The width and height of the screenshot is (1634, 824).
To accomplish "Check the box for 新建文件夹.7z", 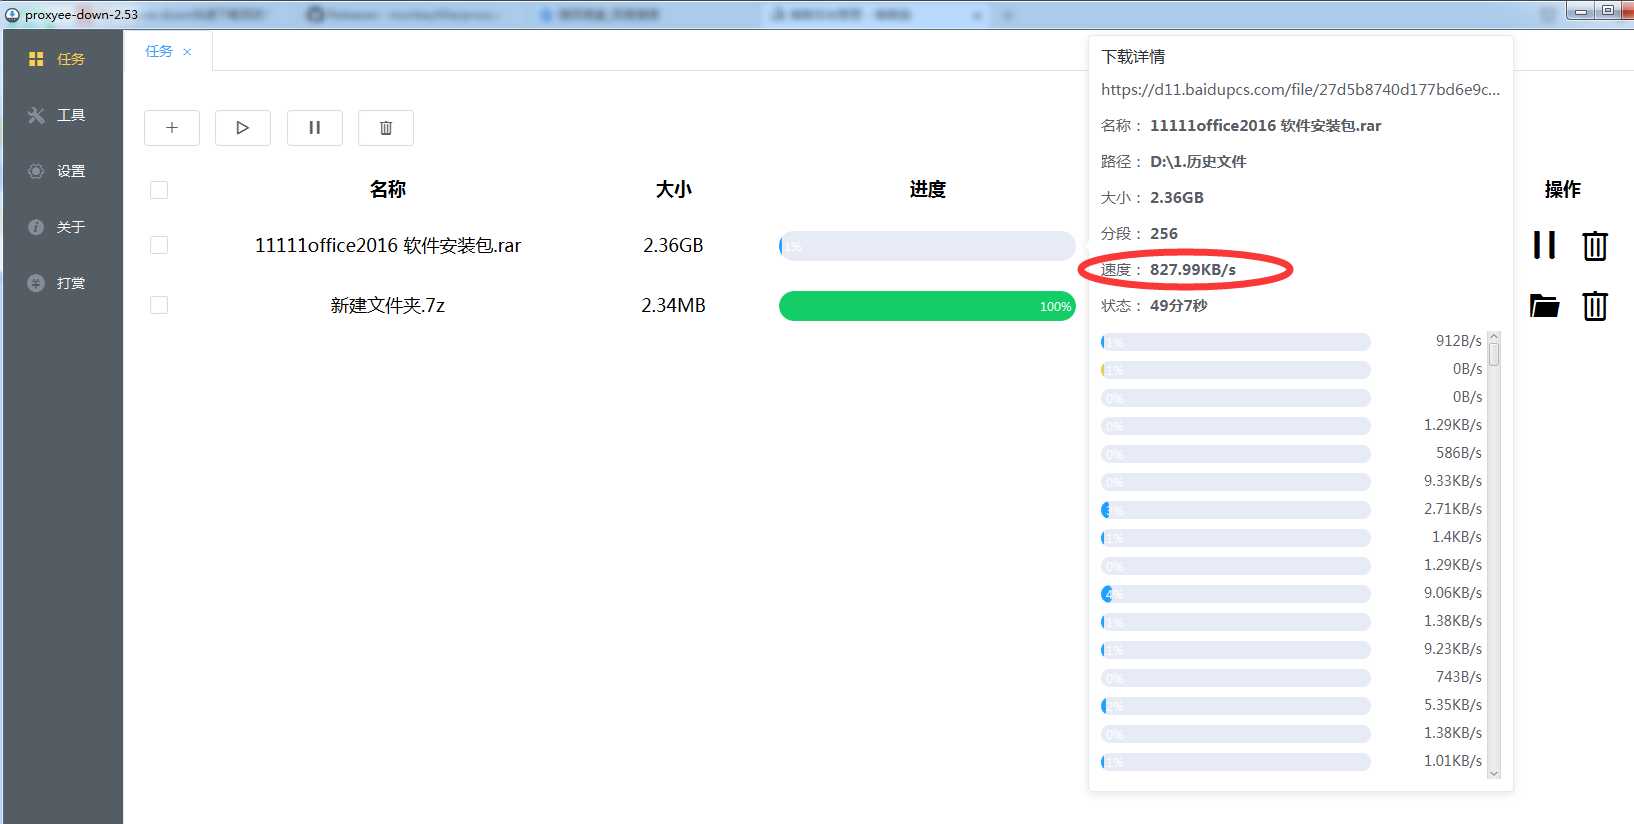I will point(159,305).
